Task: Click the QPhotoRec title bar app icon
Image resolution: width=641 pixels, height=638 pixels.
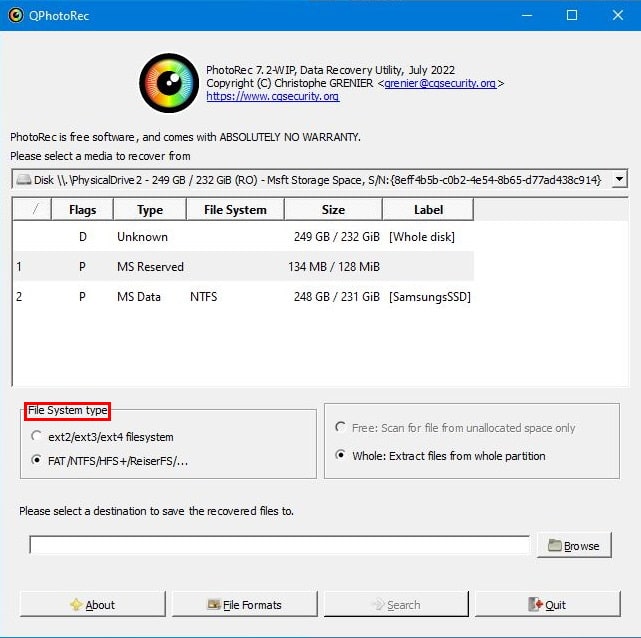Action: 16,16
